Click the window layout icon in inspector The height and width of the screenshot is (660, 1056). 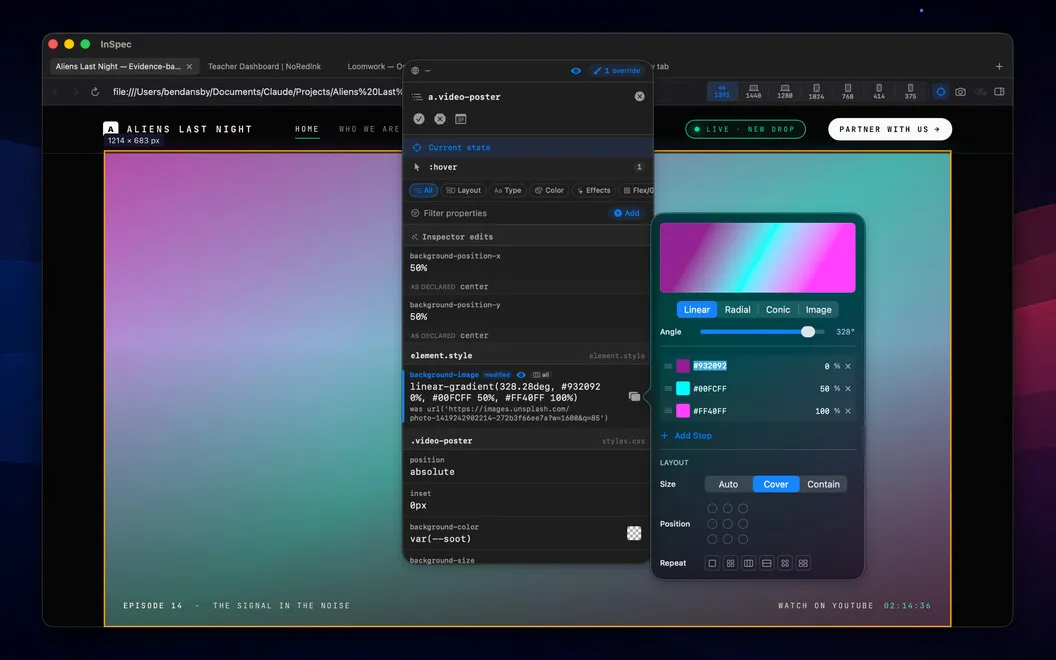[461, 119]
